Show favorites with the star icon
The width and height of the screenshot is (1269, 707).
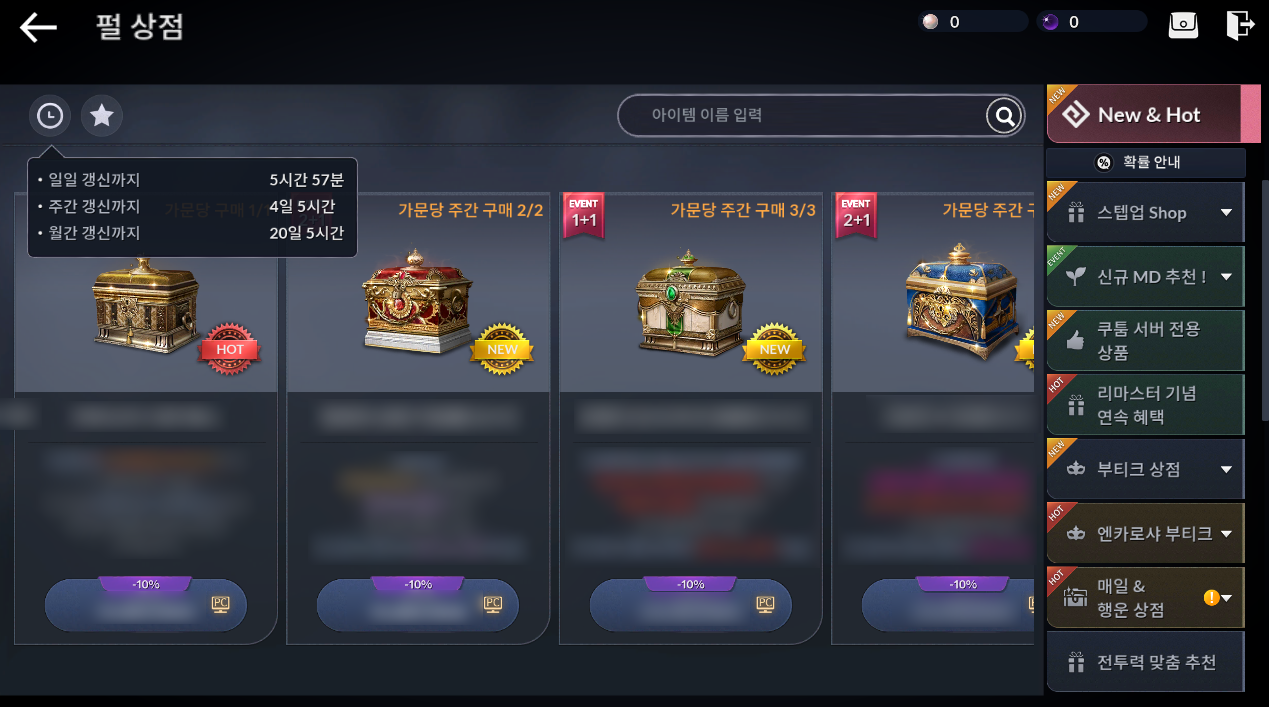(102, 117)
